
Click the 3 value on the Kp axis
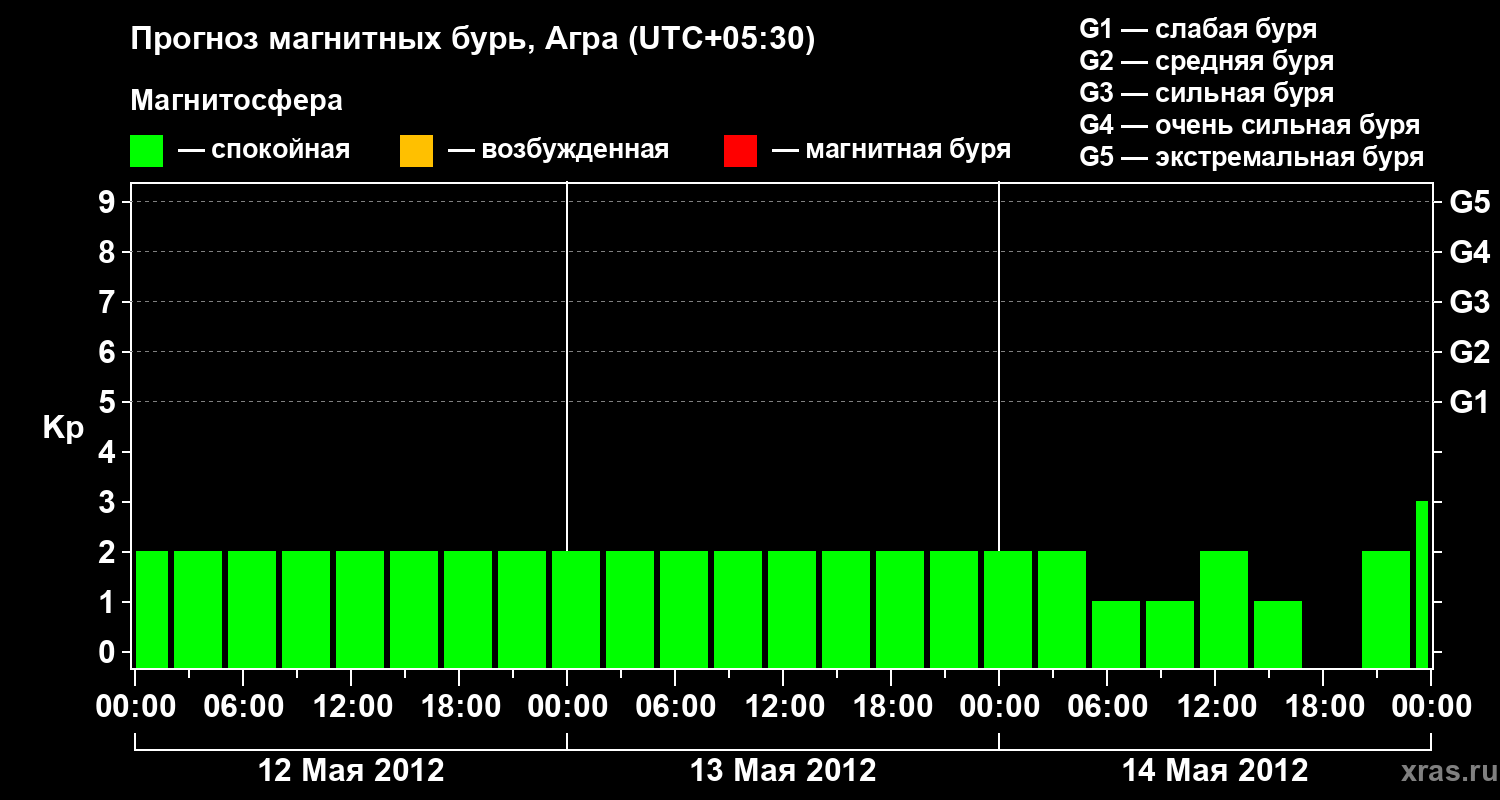[109, 502]
